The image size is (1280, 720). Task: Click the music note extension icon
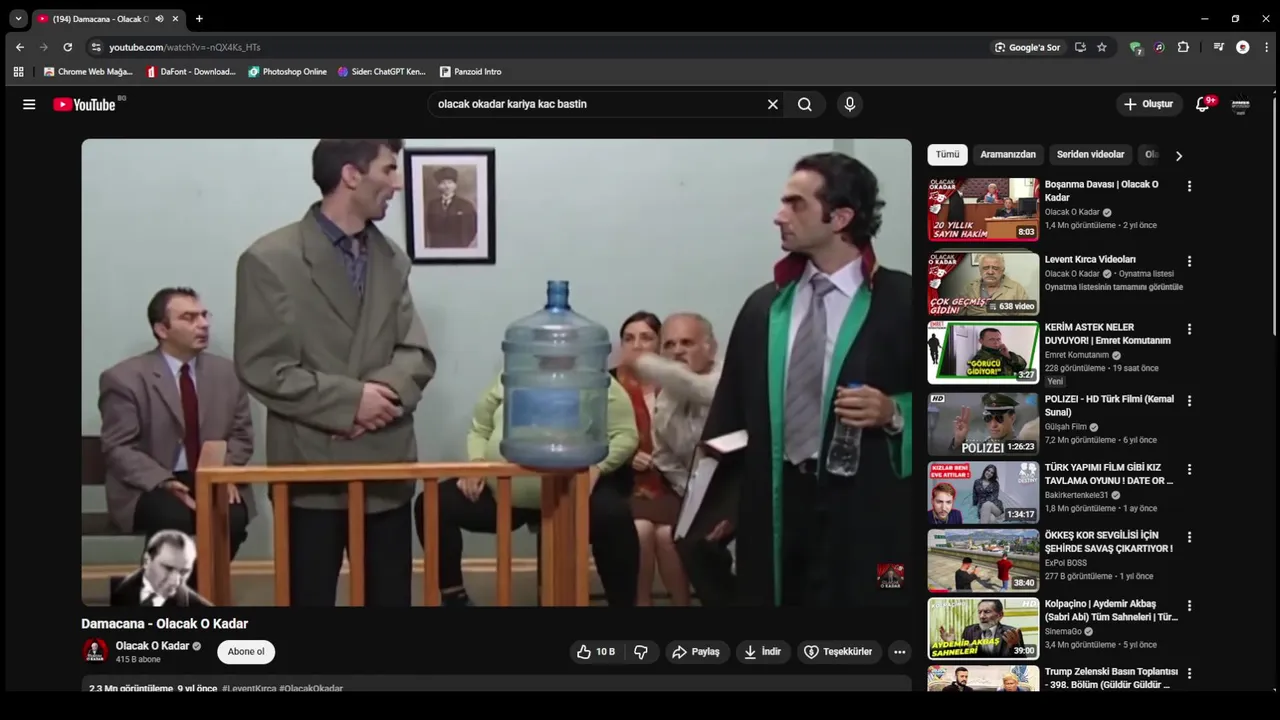click(x=1159, y=47)
